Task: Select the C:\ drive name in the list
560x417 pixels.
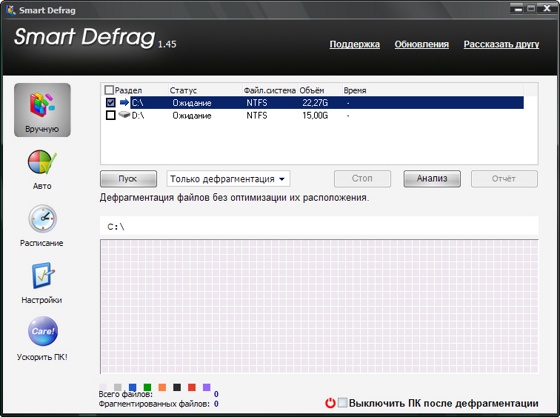Action: pos(138,103)
